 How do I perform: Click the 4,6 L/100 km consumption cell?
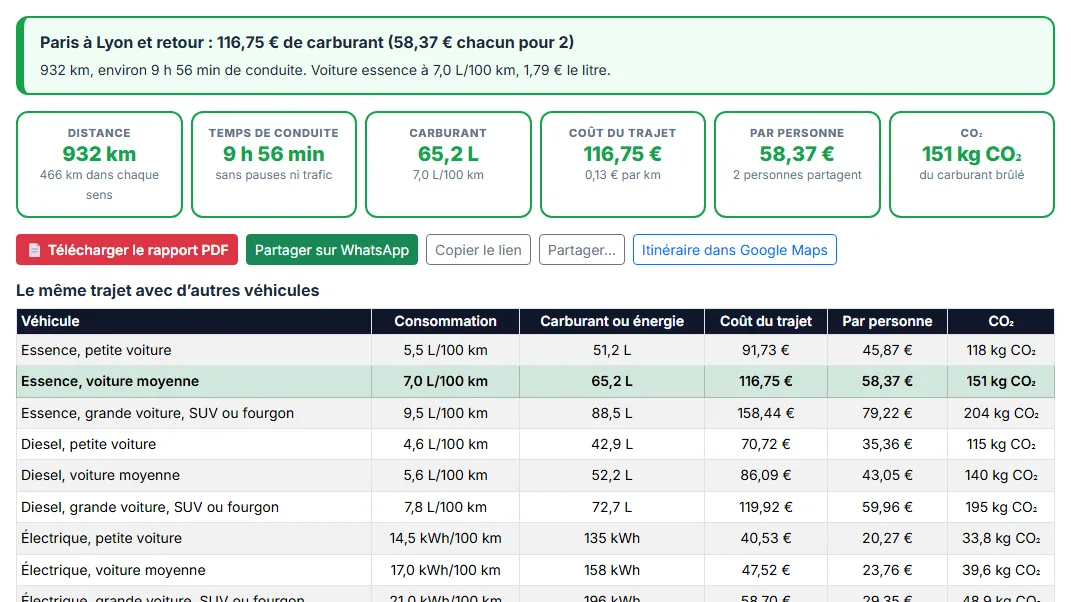click(x=445, y=444)
